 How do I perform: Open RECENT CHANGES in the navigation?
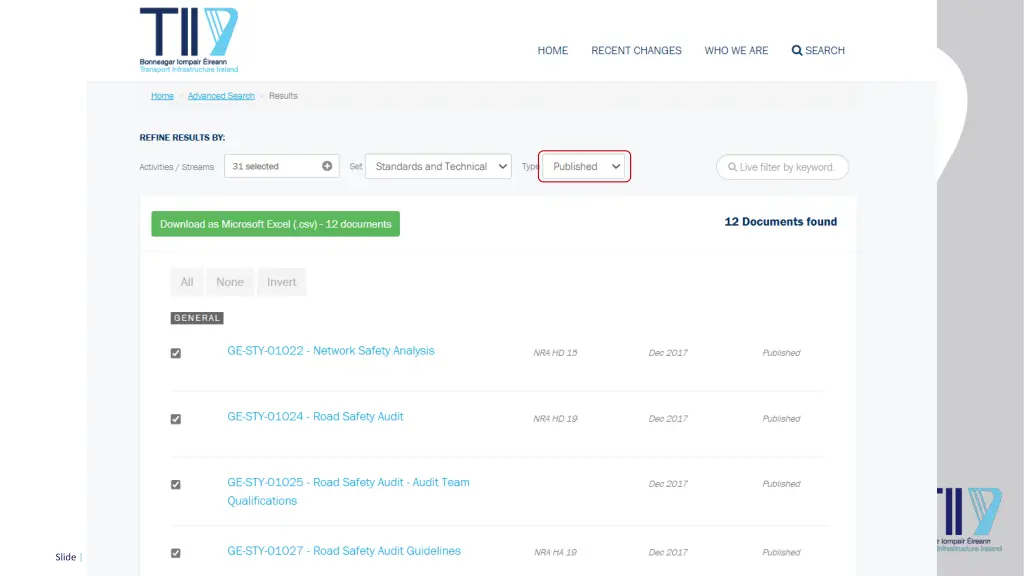pyautogui.click(x=636, y=50)
